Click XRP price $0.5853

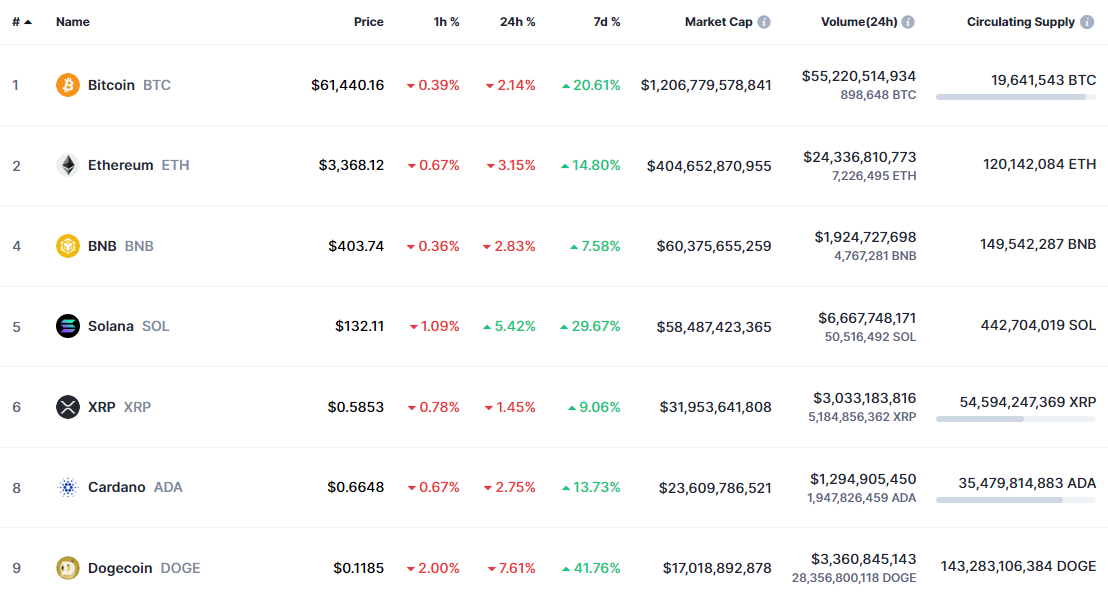[x=355, y=407]
